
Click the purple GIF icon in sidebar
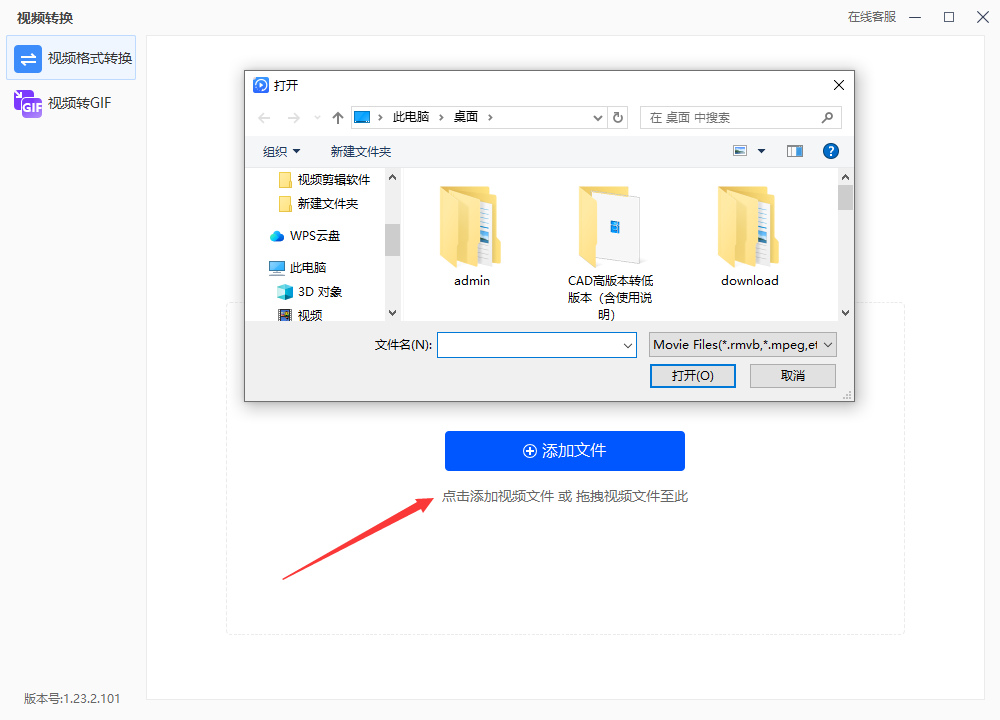[x=28, y=103]
